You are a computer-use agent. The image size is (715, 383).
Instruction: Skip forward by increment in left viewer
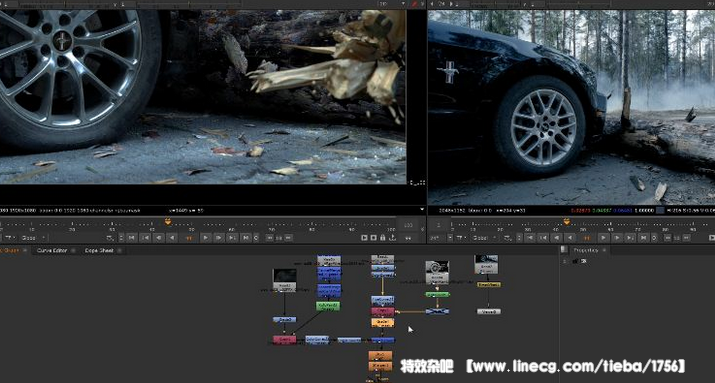tap(288, 238)
